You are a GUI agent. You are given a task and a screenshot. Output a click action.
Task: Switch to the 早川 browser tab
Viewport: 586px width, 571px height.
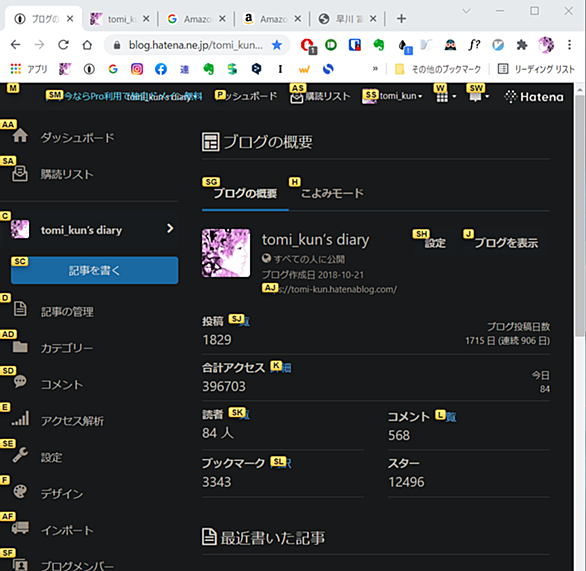348,19
